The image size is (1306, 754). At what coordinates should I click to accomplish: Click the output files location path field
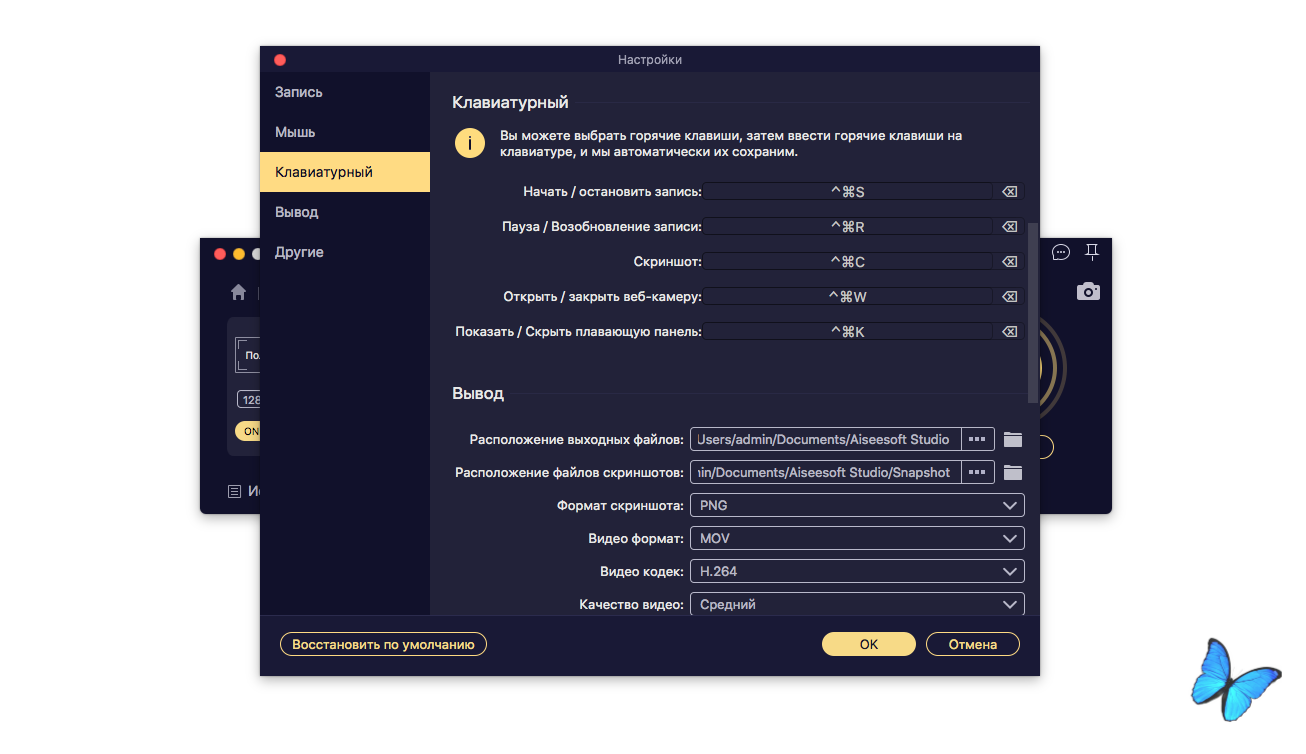point(826,439)
